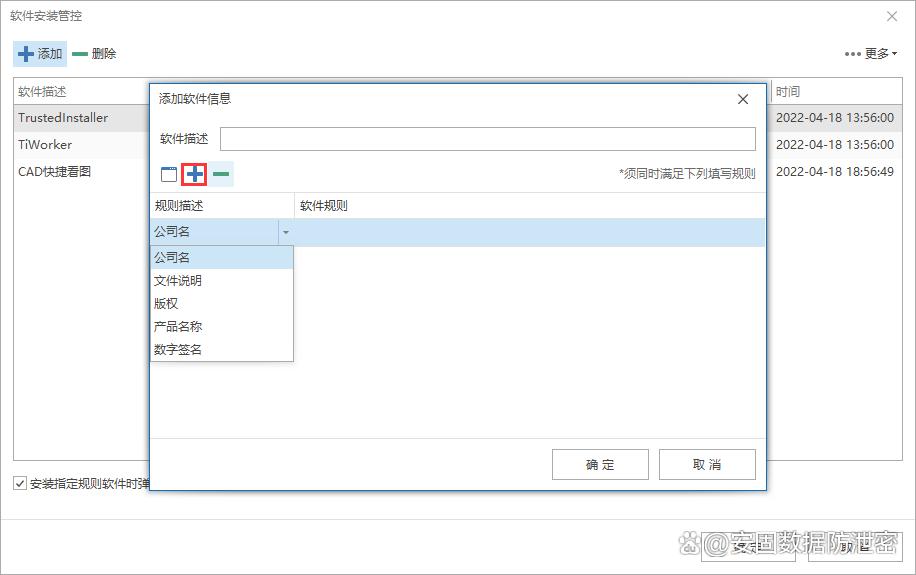Focus the 软件描述 input field

tap(488, 139)
